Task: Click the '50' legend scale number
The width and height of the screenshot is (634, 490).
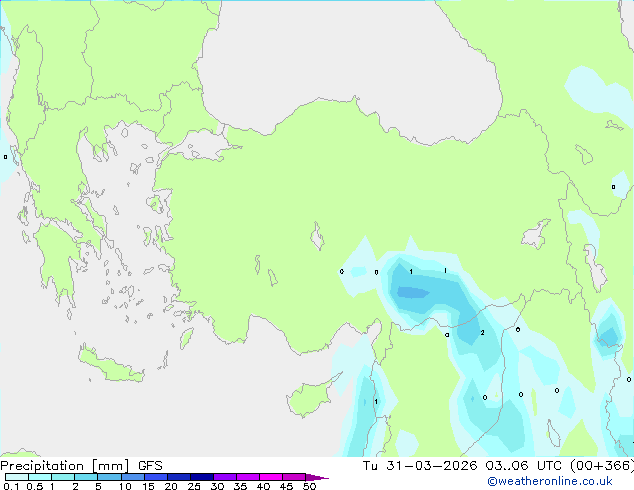Action: point(309,486)
